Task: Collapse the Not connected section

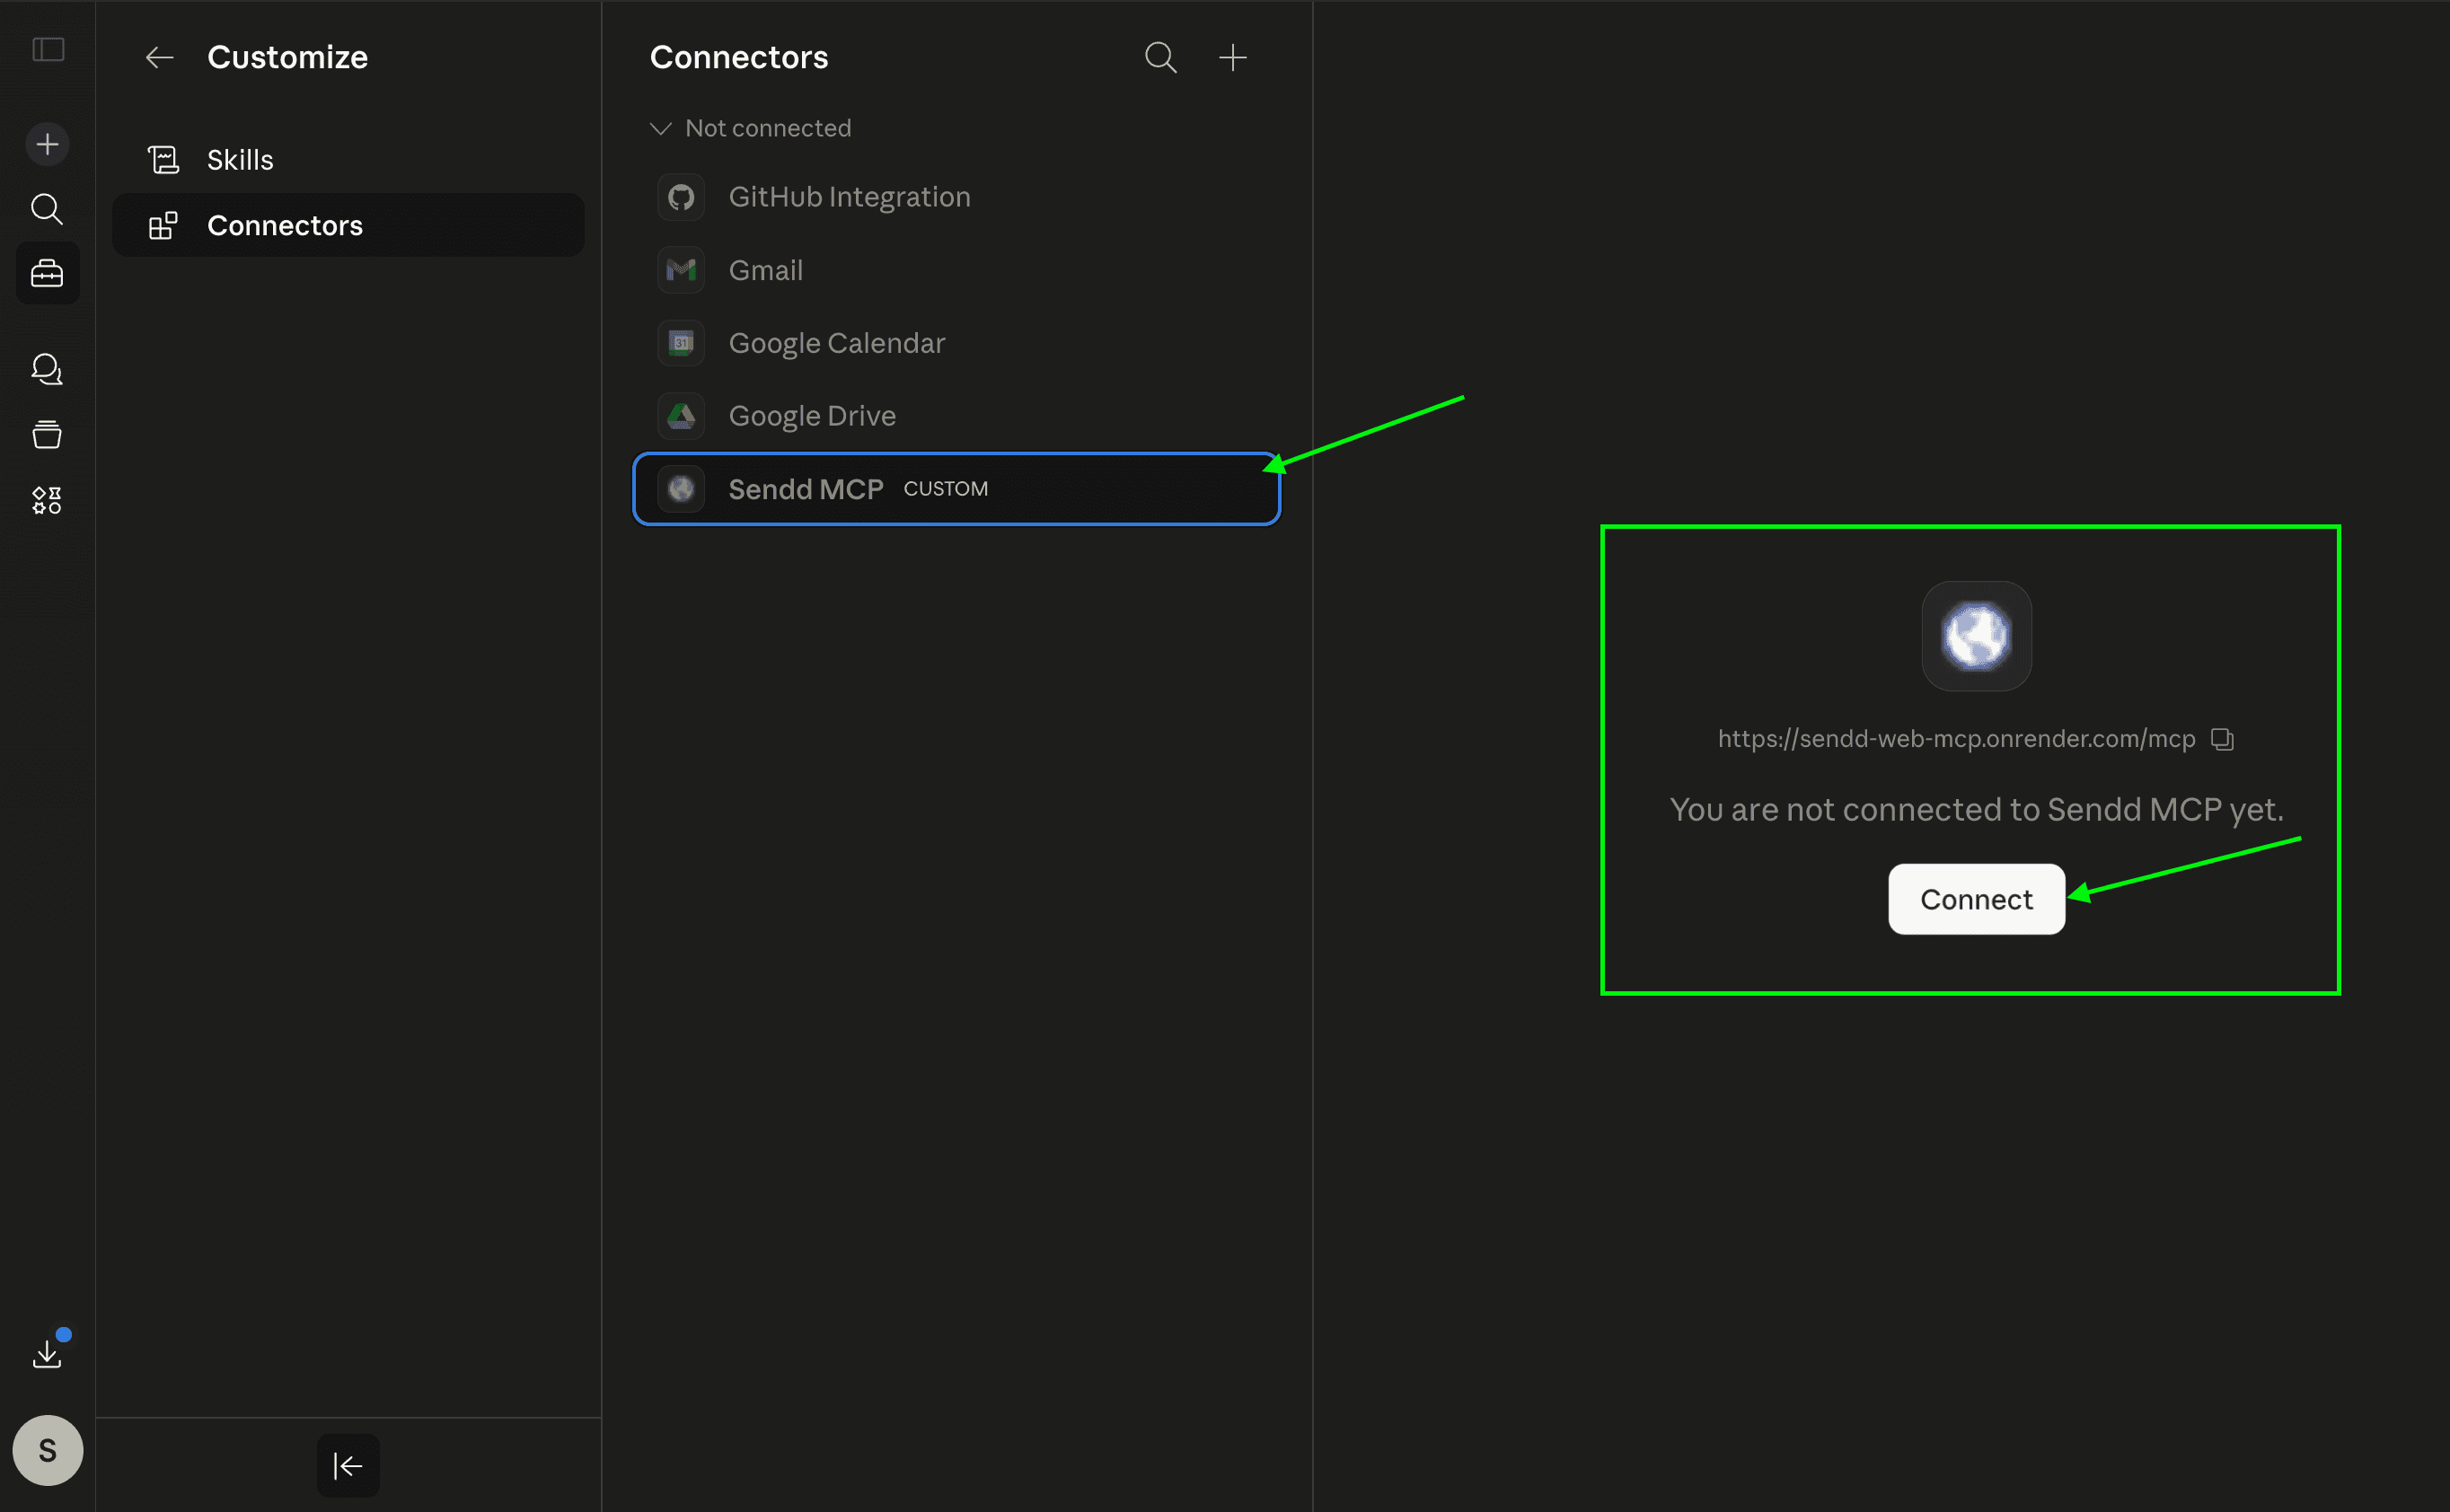Action: click(x=660, y=129)
